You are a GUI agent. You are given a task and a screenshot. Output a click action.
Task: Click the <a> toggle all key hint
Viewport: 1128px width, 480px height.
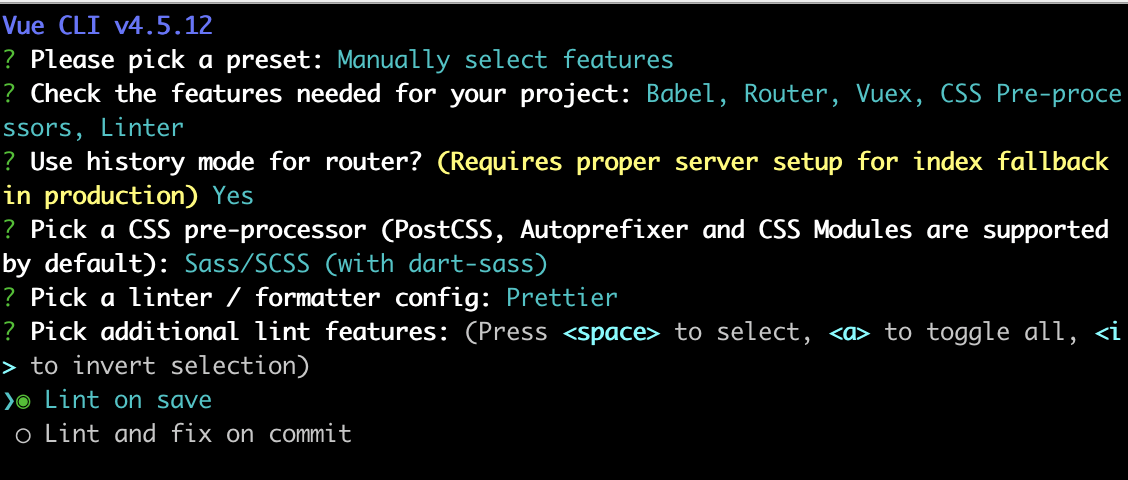click(x=848, y=332)
